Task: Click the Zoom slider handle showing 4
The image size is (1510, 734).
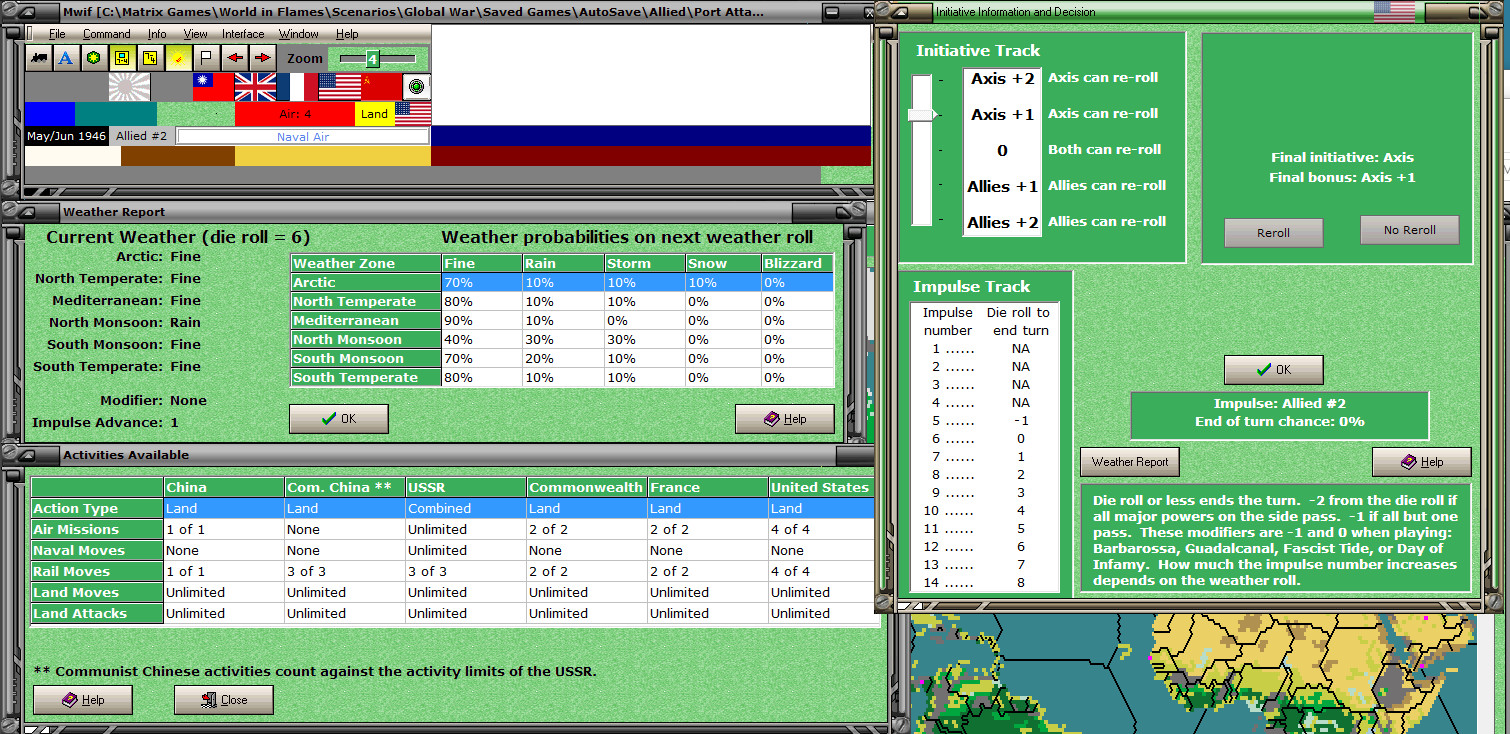Action: (372, 59)
